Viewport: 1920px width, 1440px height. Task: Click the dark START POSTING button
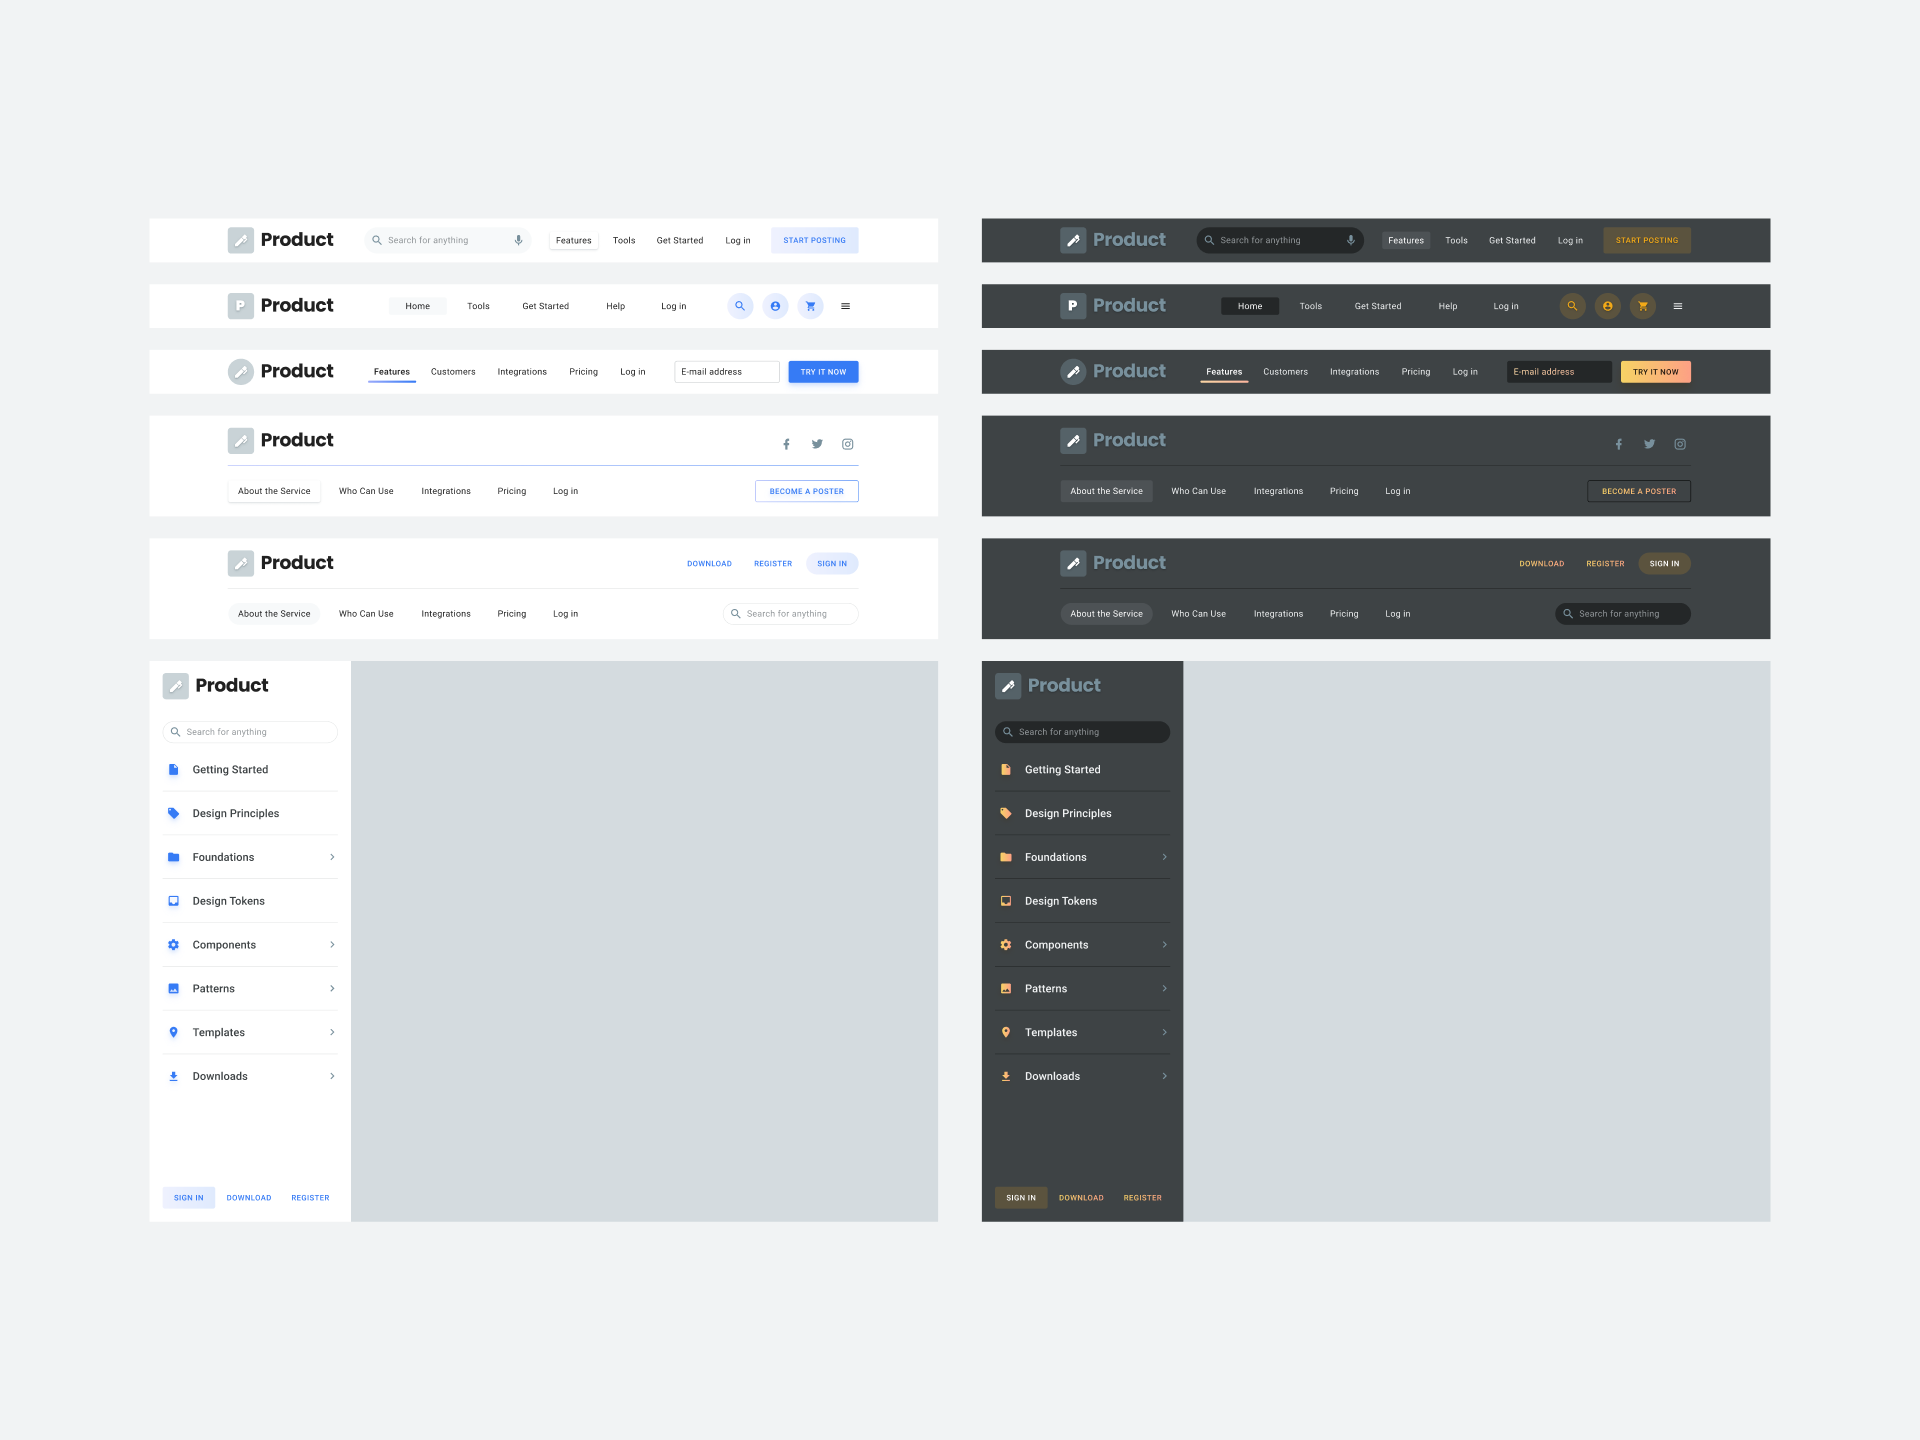click(x=1647, y=240)
